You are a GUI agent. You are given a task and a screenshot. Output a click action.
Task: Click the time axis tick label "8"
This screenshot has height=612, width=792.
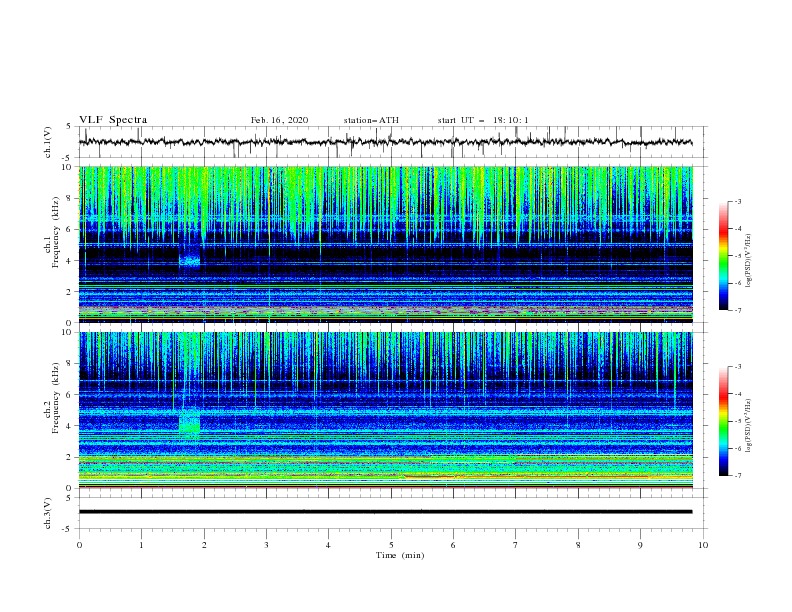point(578,545)
